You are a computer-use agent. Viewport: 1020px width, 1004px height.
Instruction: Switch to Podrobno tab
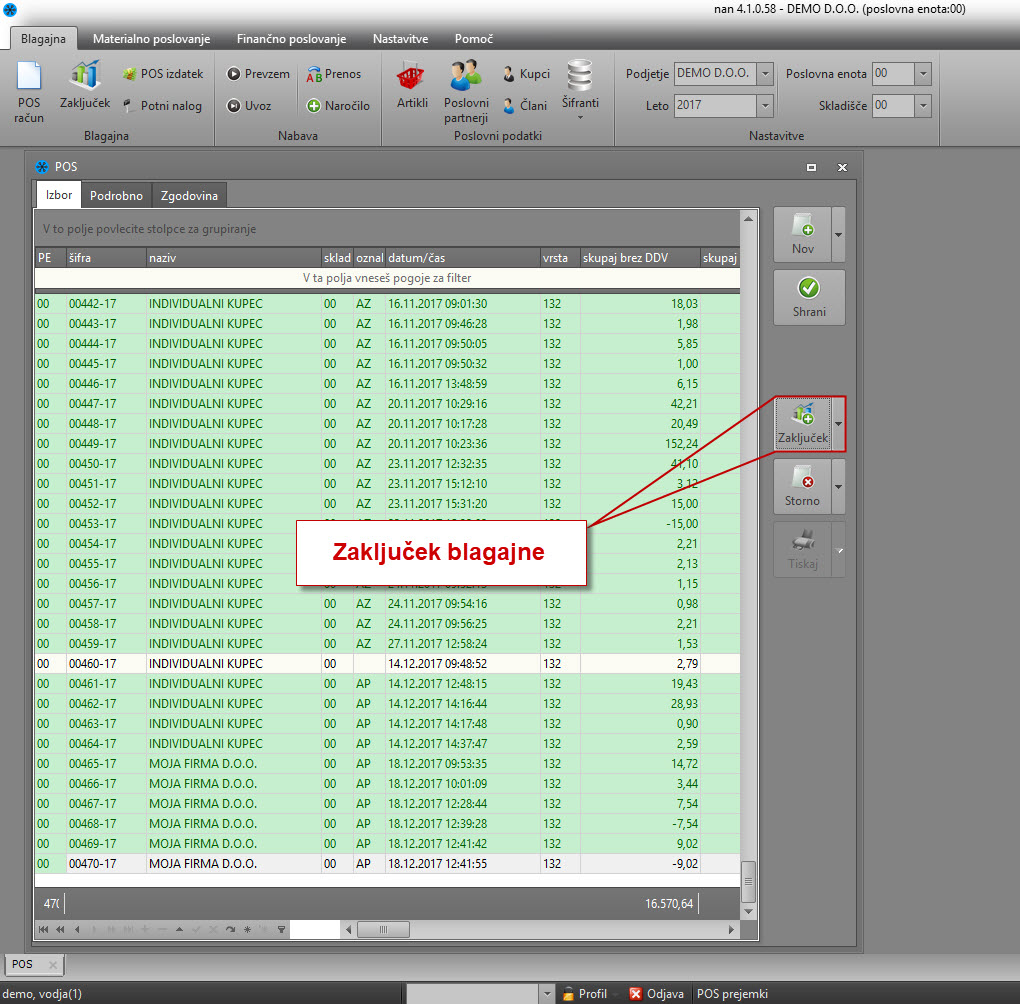click(116, 195)
